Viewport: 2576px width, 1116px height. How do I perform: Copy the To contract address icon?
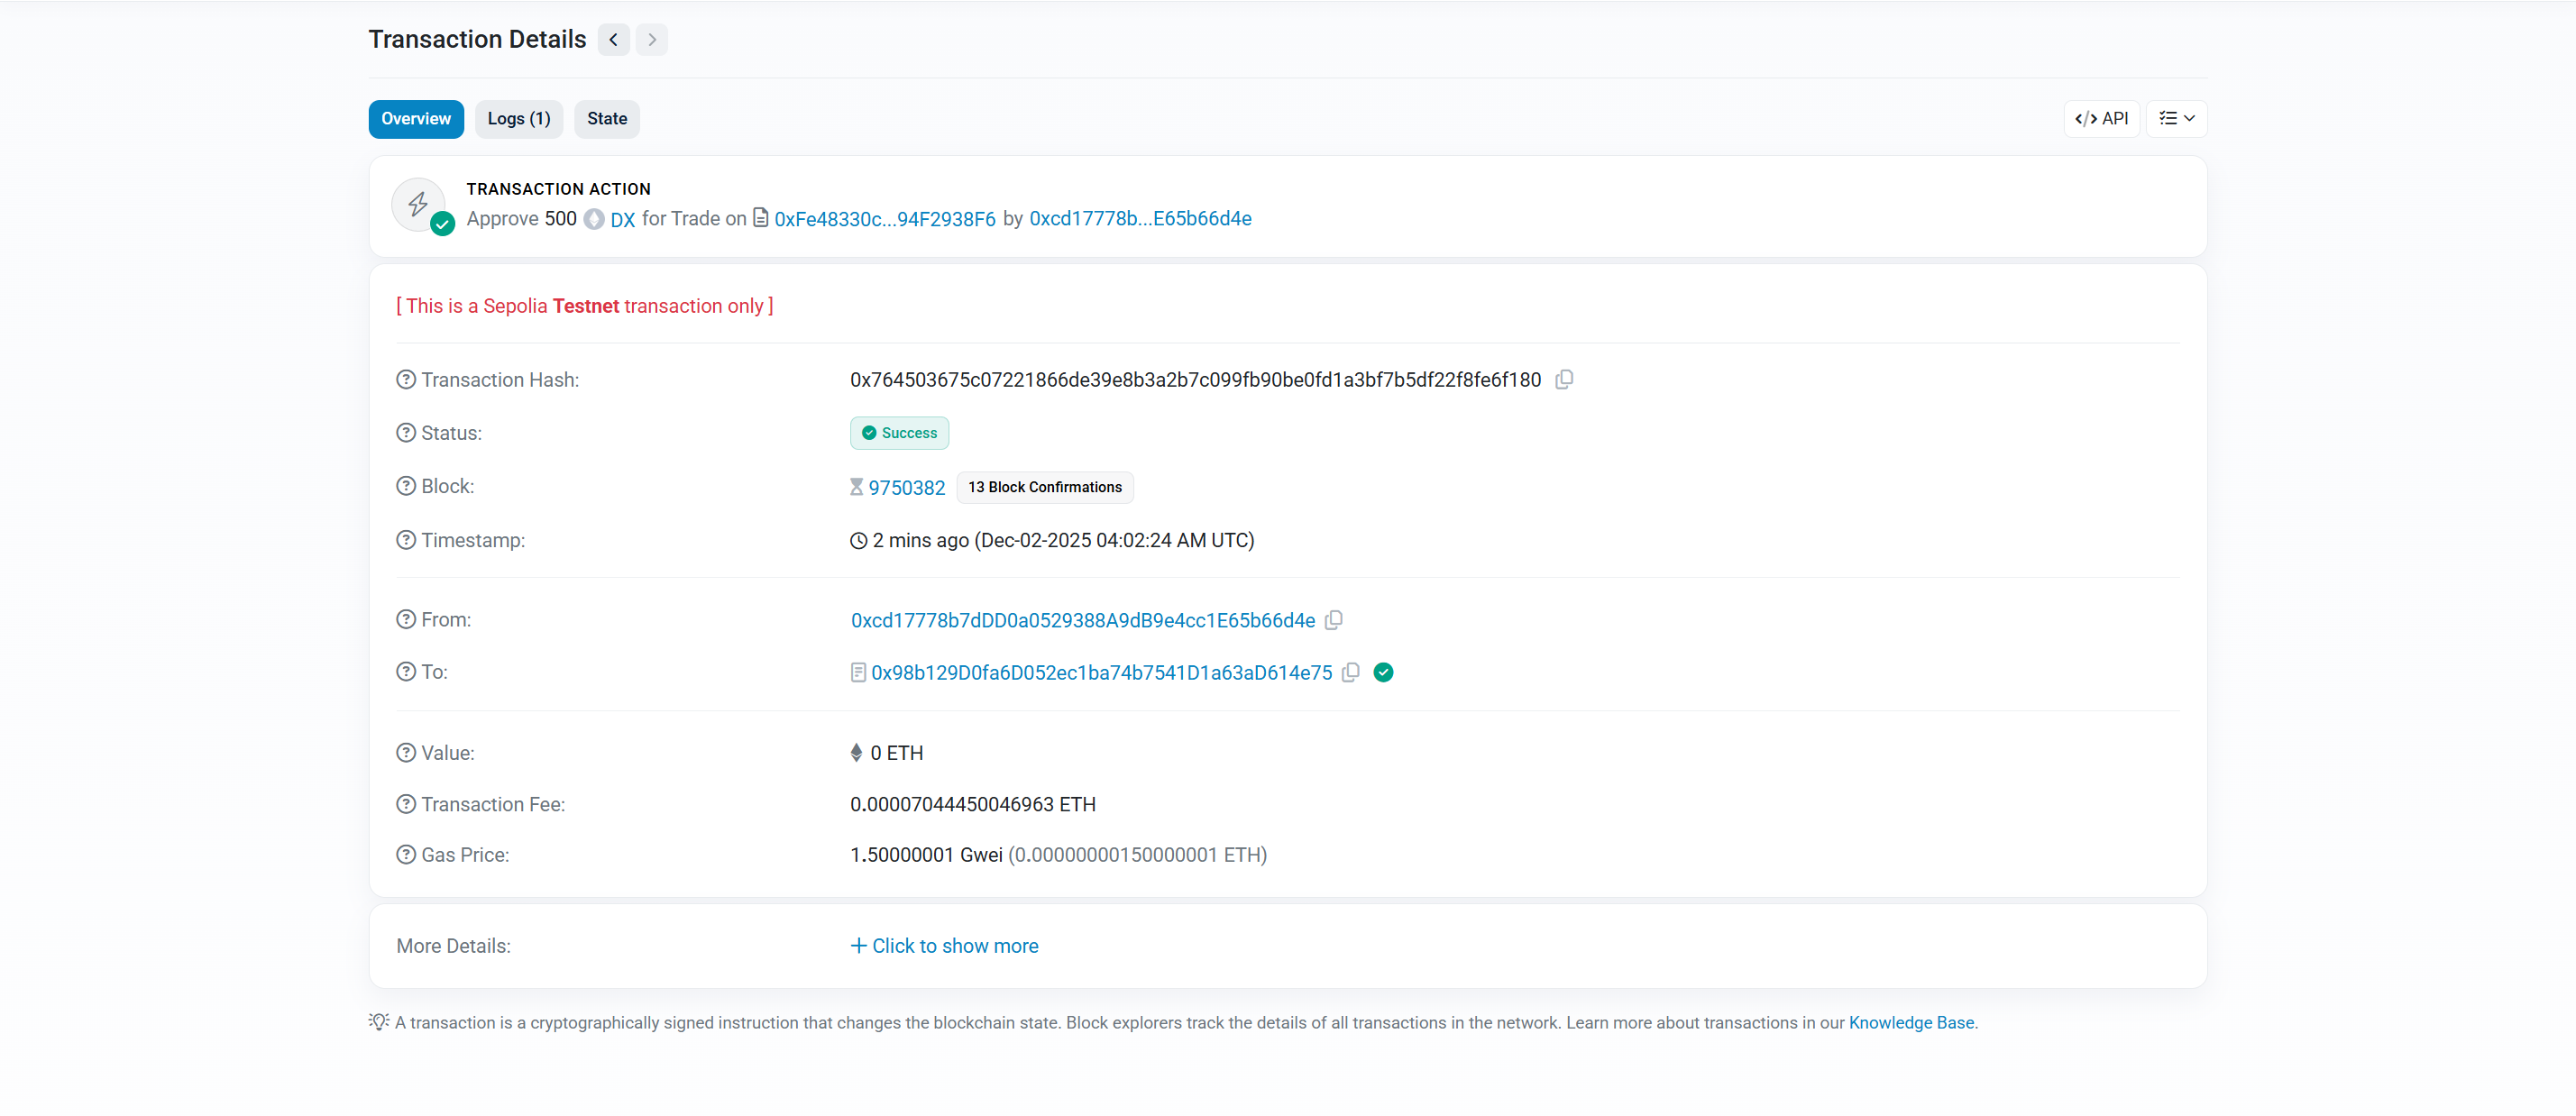click(x=1350, y=672)
